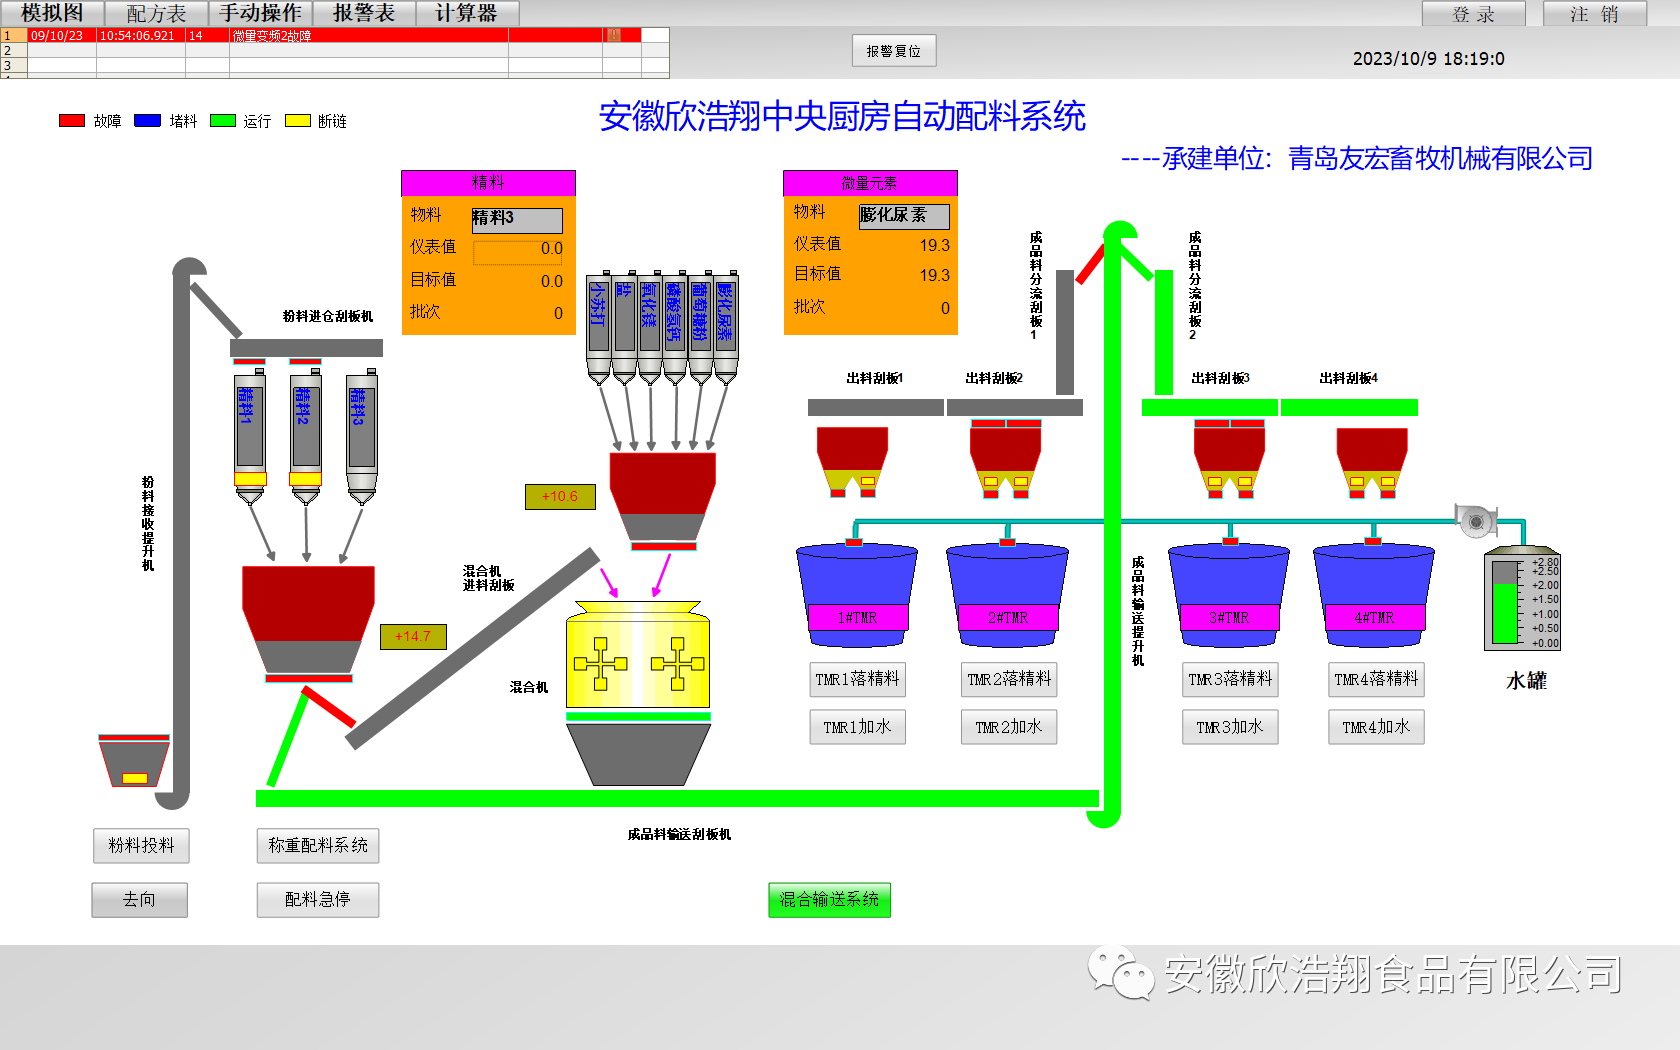The image size is (1680, 1050).
Task: Toggle the 粉料投料 powder feeding control
Action: coord(139,846)
